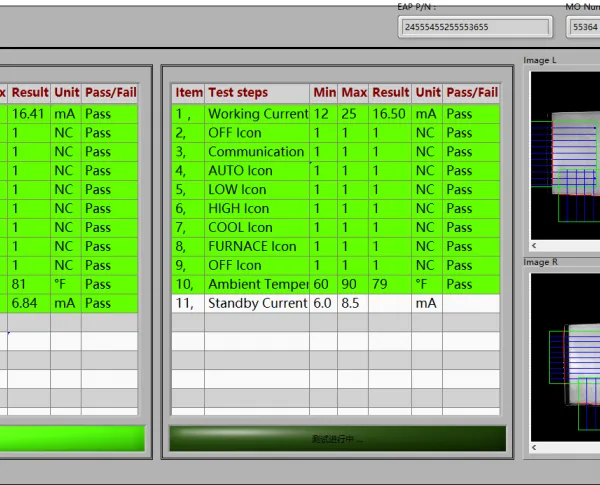Click the NC unit in HIGH Icon row
600x485 pixels.
(427, 209)
